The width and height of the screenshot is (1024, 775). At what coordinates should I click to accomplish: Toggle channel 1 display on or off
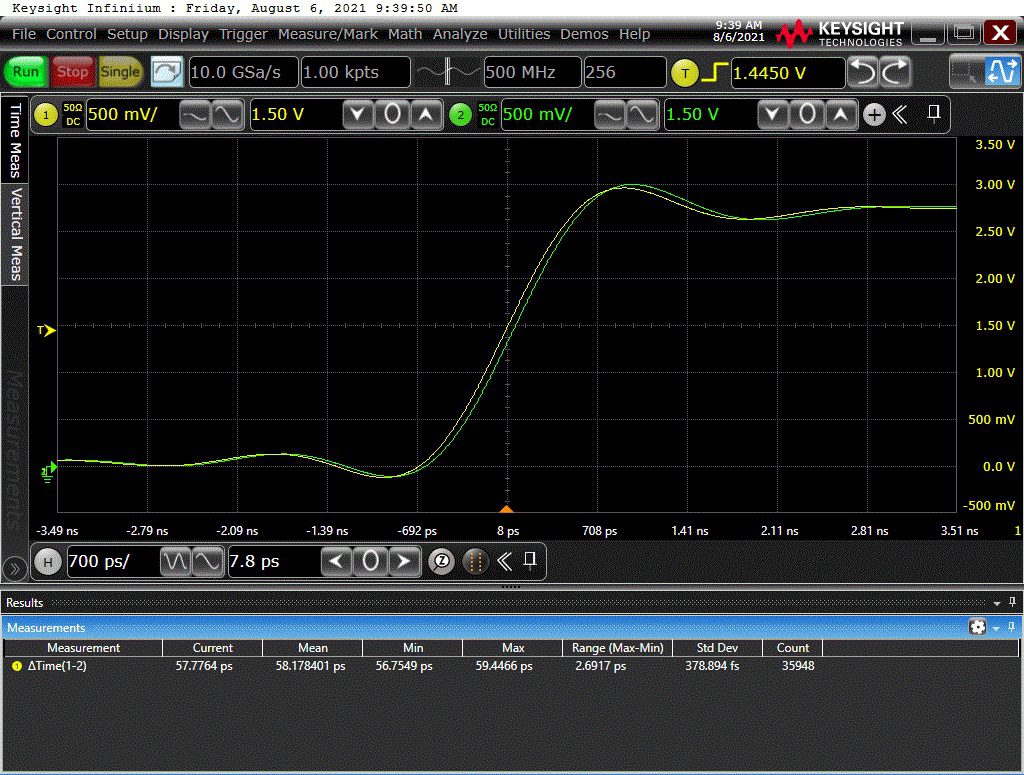pyautogui.click(x=46, y=115)
